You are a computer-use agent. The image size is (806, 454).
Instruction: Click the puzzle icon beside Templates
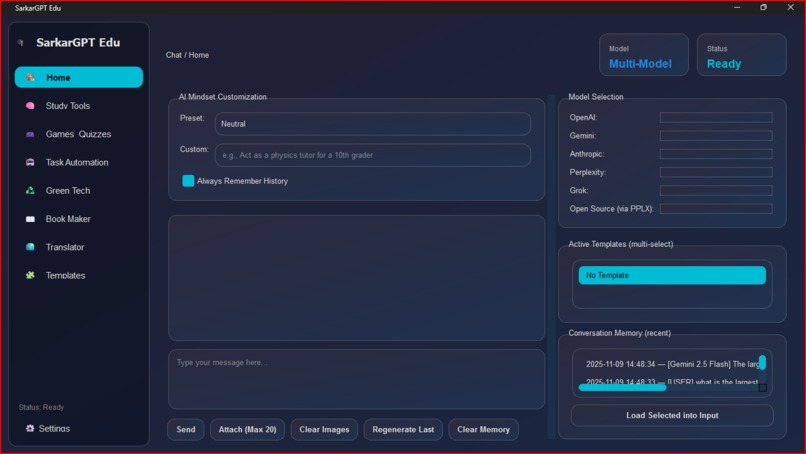coord(30,276)
